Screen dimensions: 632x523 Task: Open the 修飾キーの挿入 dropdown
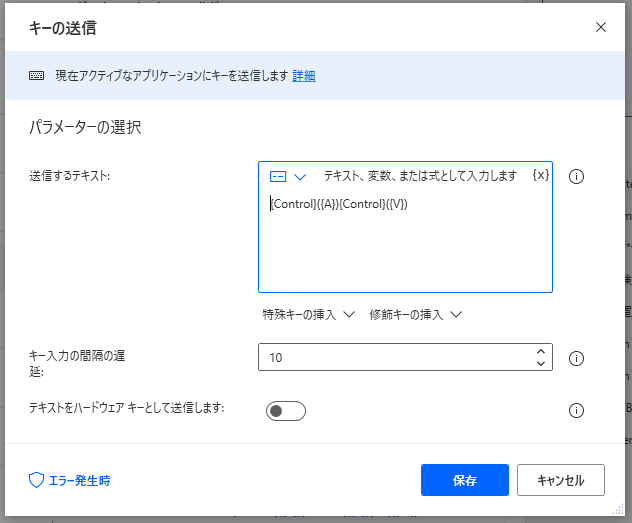point(415,314)
